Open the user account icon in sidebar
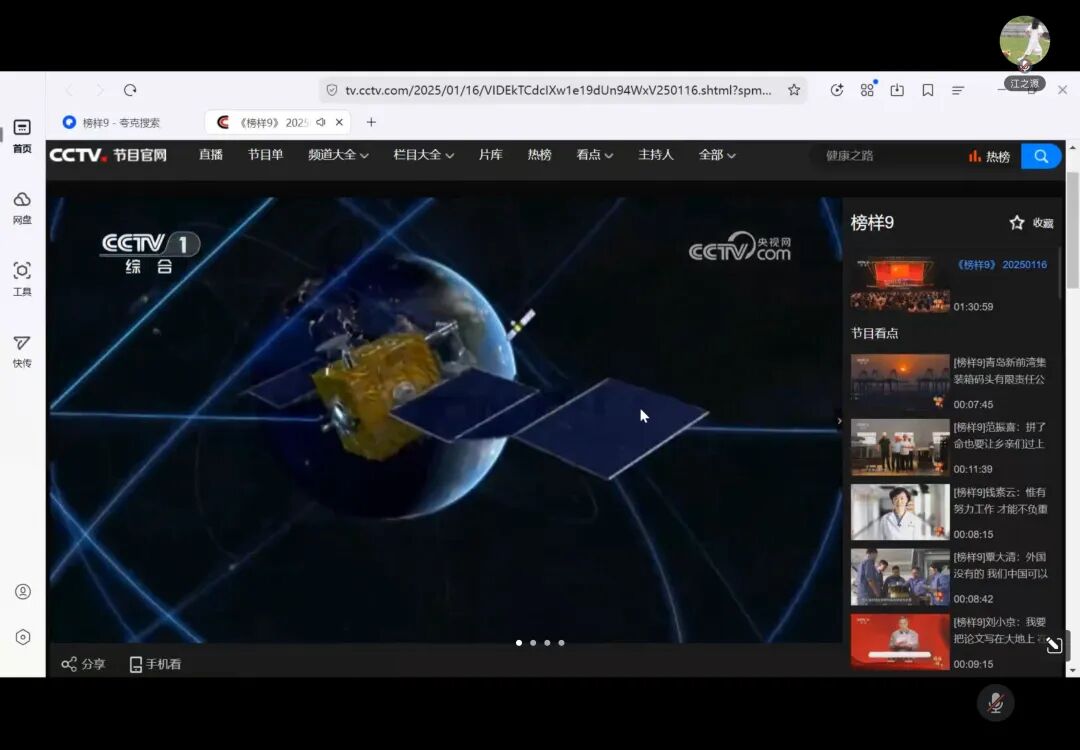 (22, 592)
